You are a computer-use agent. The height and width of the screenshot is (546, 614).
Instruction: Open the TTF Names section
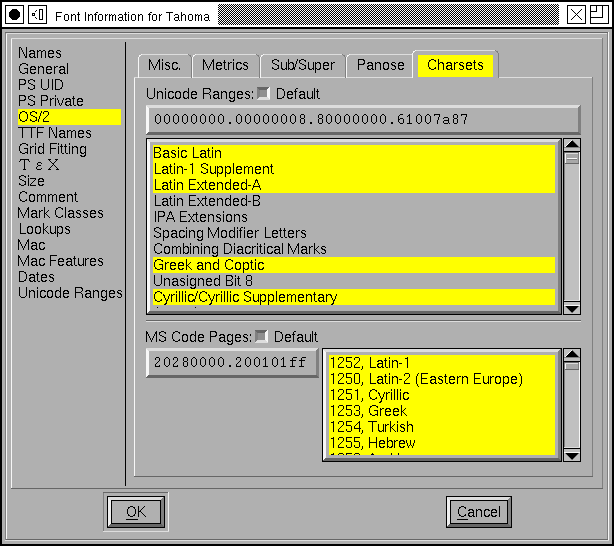[55, 133]
